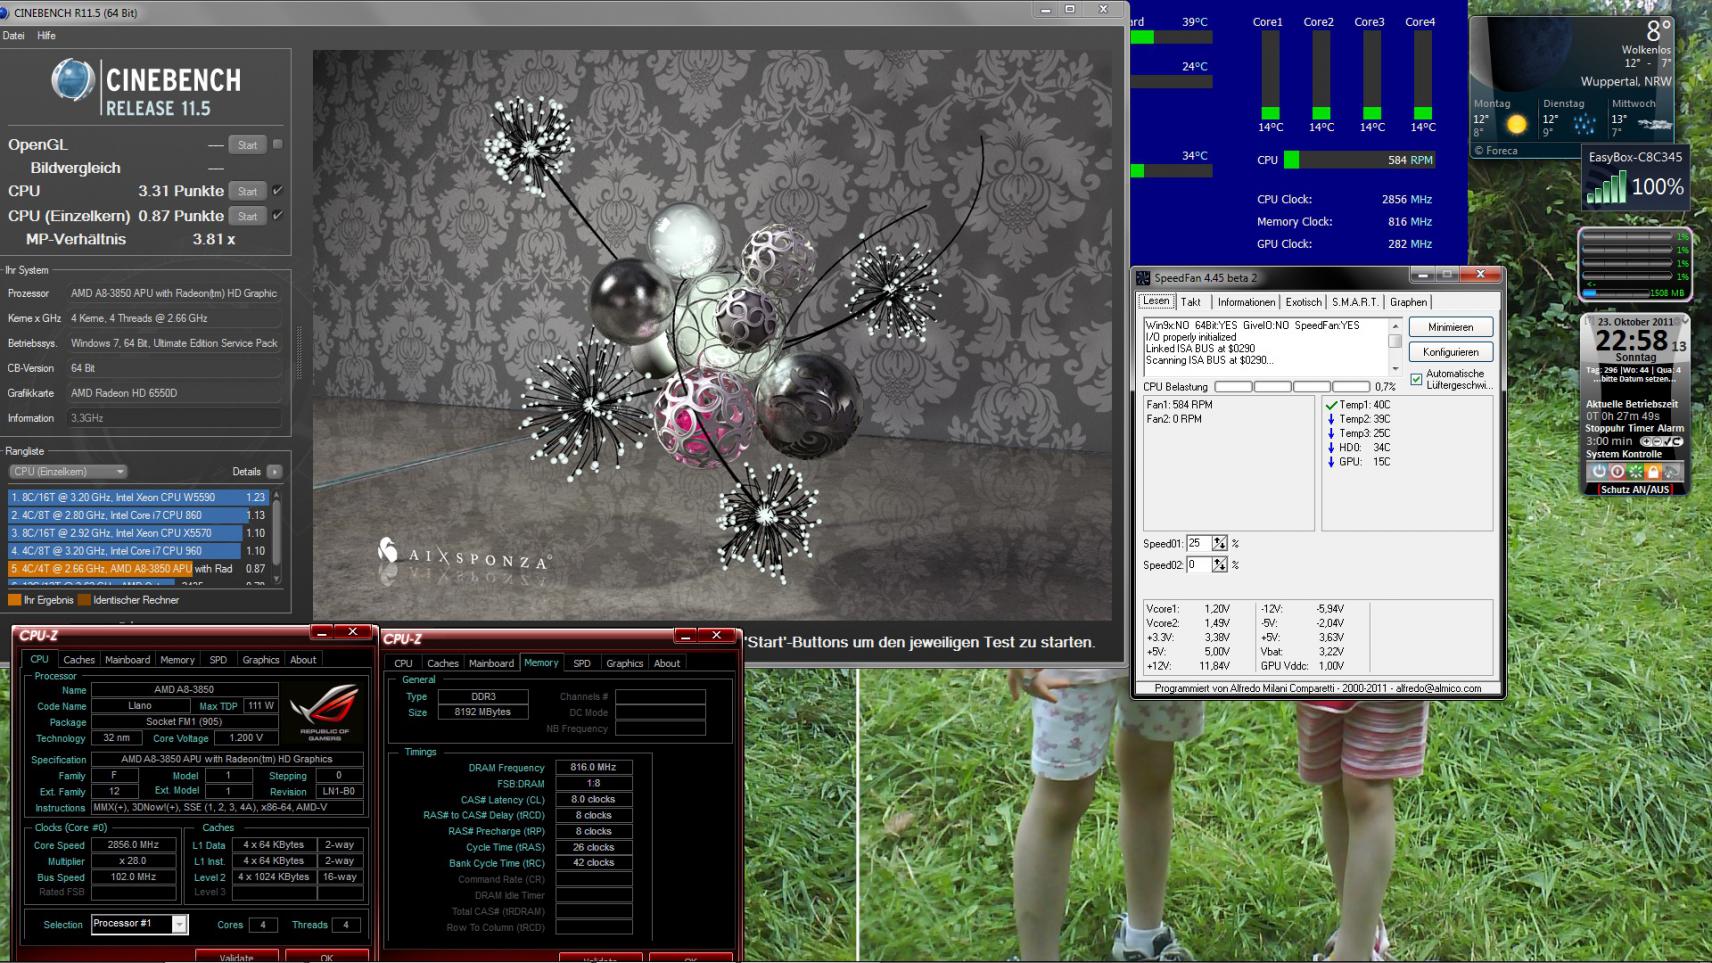Click the Foreca link in weather gadget
The width and height of the screenshot is (1712, 963).
[1496, 151]
